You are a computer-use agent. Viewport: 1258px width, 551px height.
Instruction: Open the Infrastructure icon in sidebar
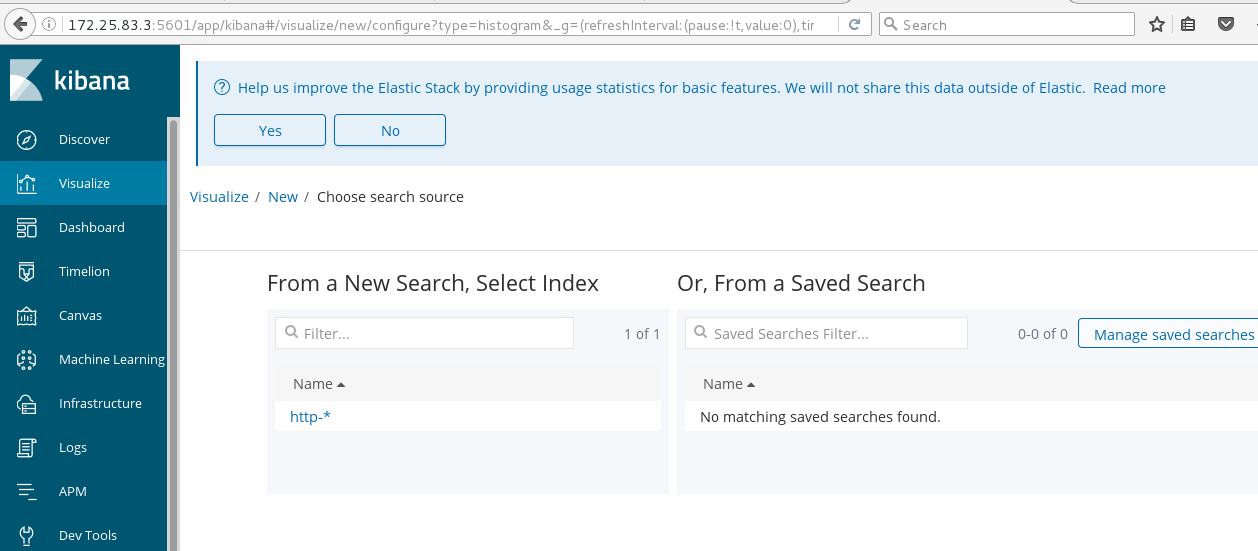pyautogui.click(x=27, y=403)
